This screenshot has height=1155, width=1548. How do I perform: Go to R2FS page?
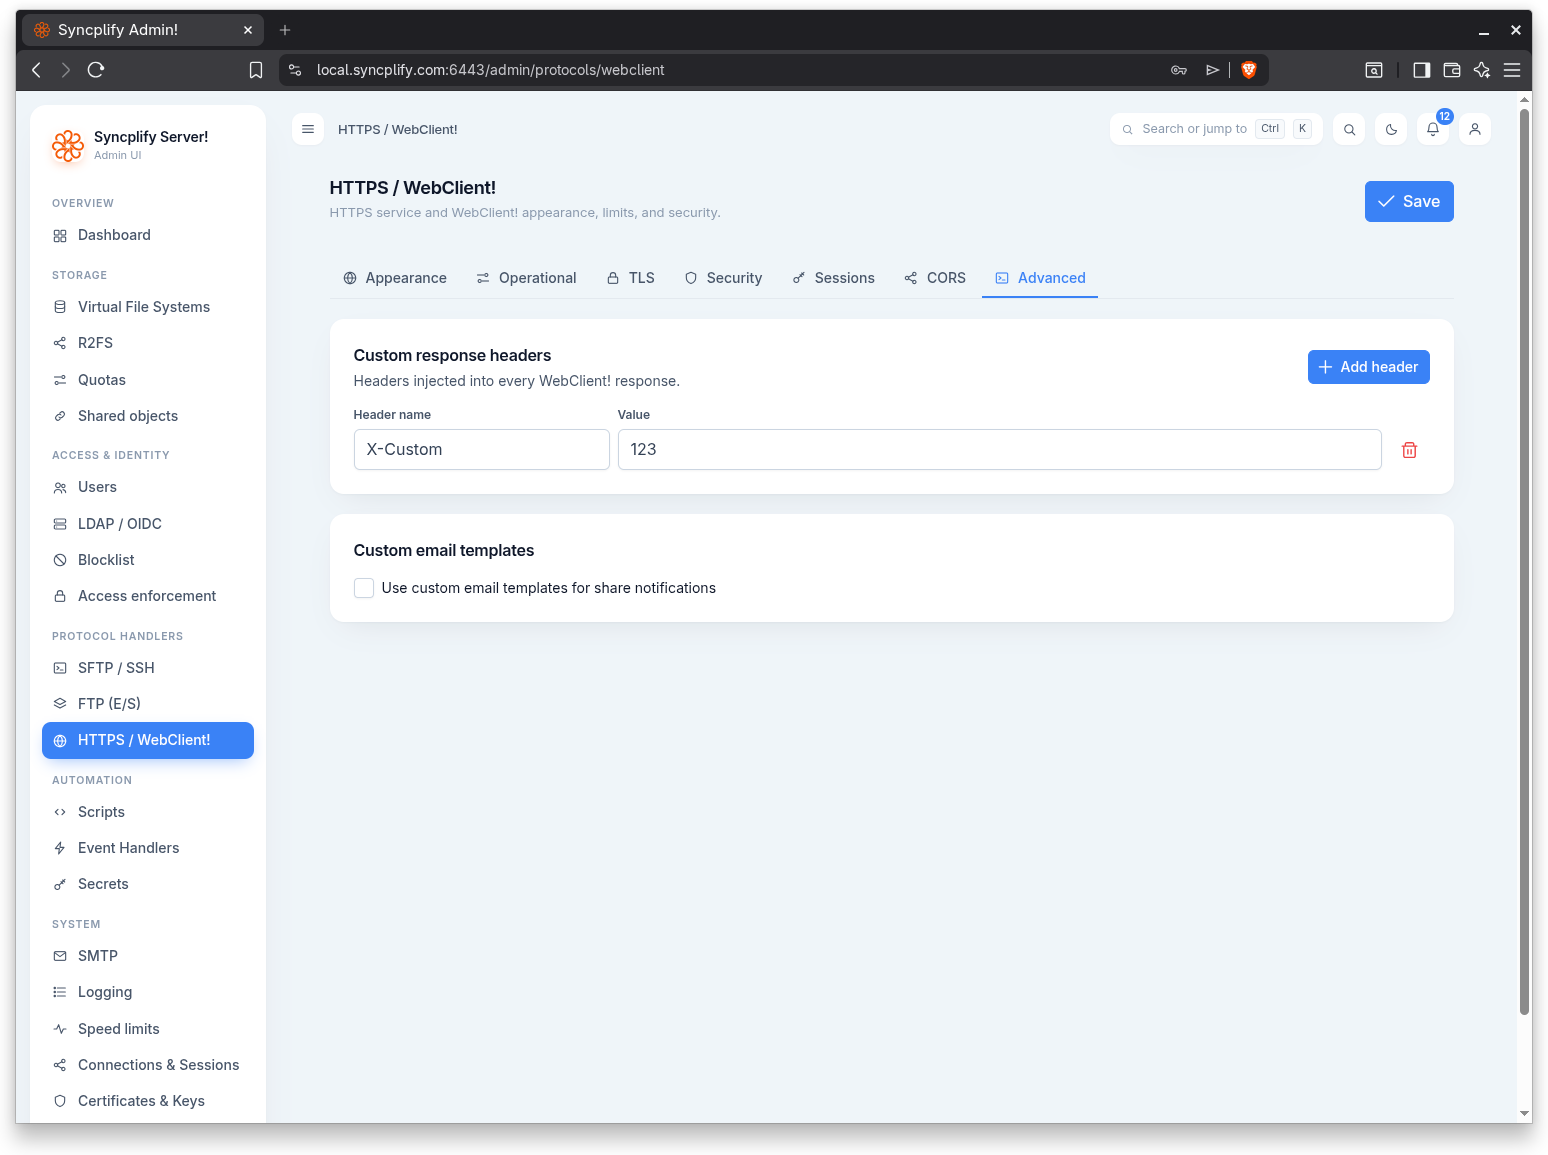[x=148, y=343]
